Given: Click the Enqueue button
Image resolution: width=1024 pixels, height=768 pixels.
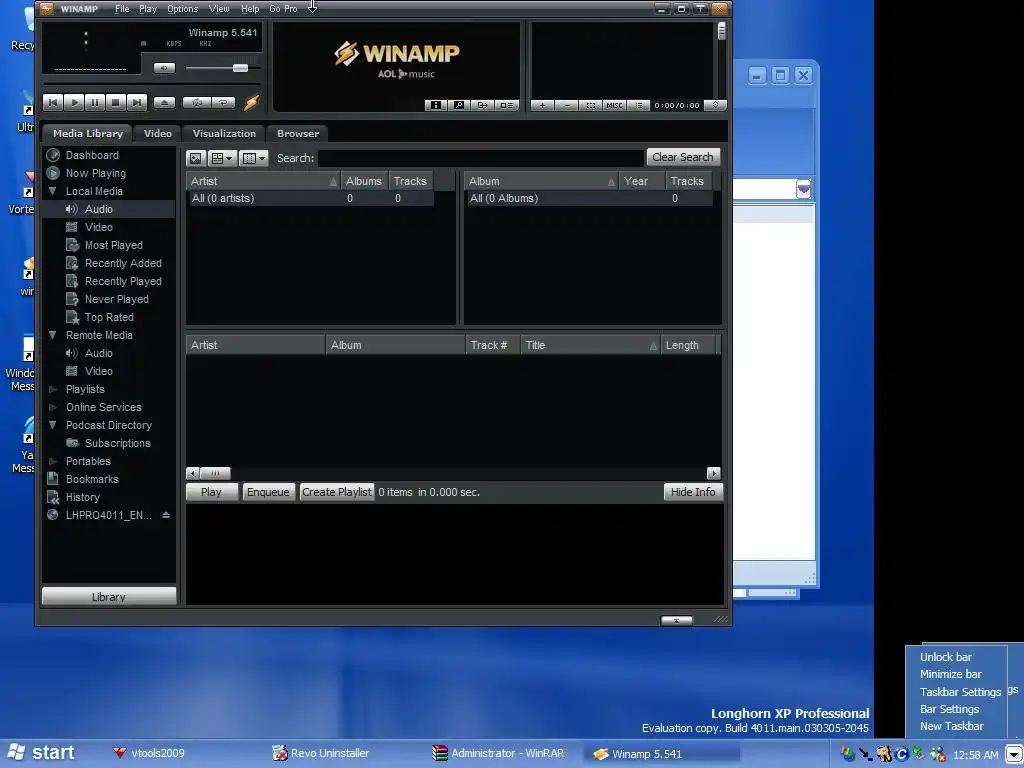Looking at the screenshot, I should tap(268, 492).
